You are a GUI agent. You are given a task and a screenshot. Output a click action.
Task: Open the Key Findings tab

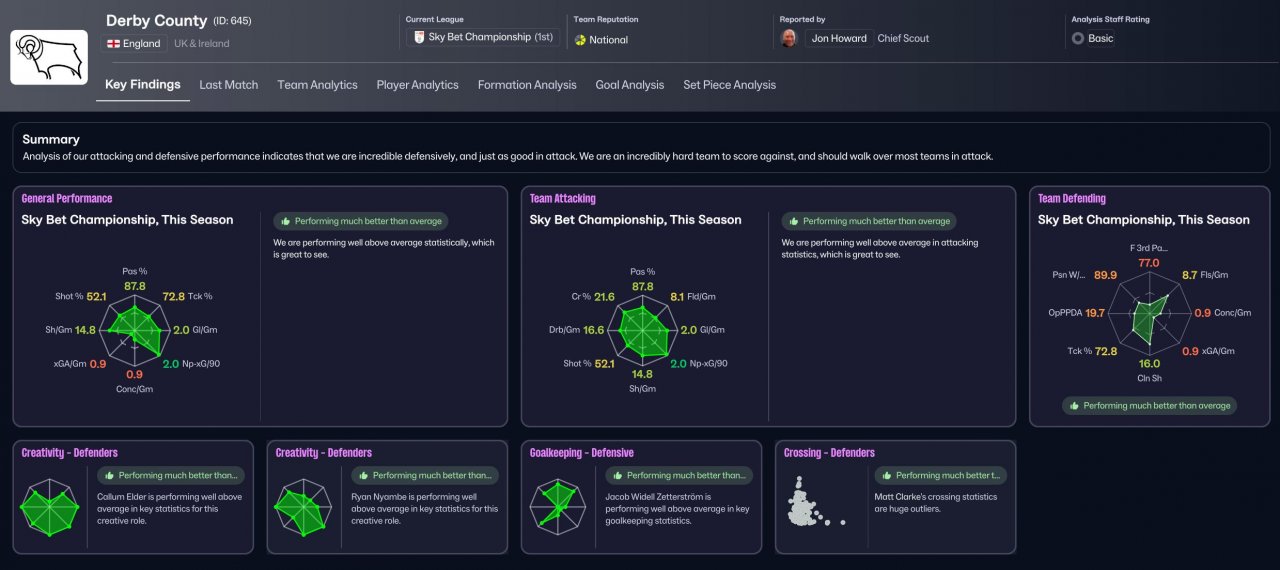point(143,85)
